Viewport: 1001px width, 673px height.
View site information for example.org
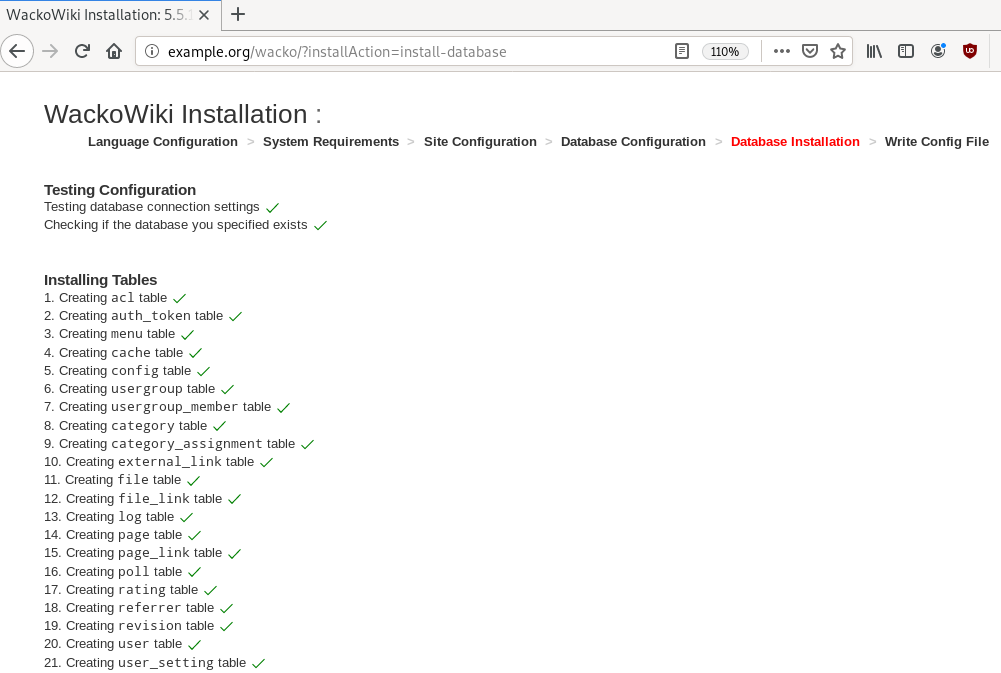(150, 50)
